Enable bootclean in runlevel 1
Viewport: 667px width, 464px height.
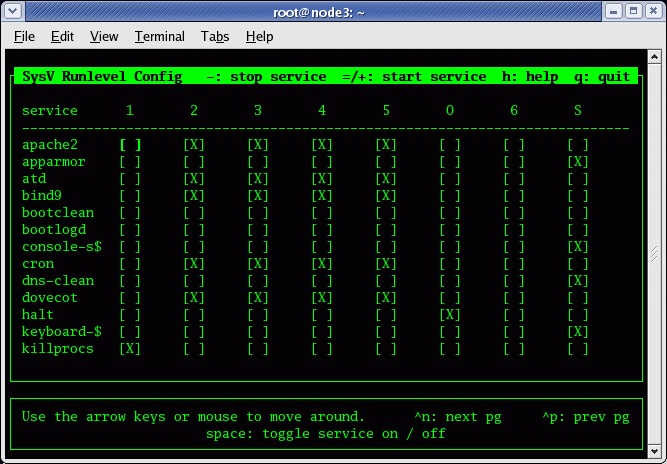pos(130,213)
